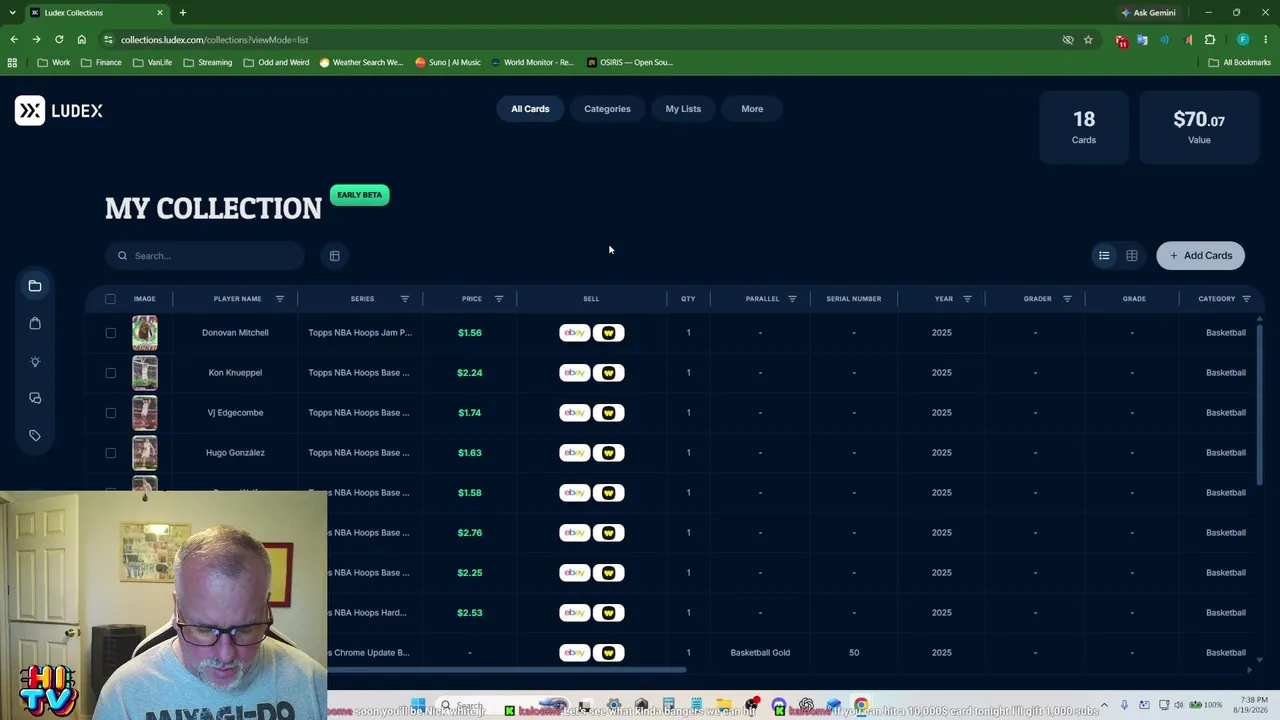Image resolution: width=1280 pixels, height=720 pixels.
Task: Click the Add Cards button
Action: 1200,256
